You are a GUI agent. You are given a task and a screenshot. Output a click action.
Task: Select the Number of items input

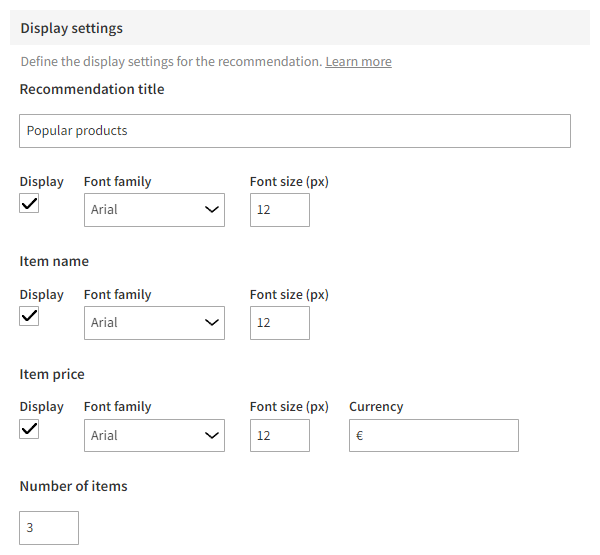coord(49,528)
